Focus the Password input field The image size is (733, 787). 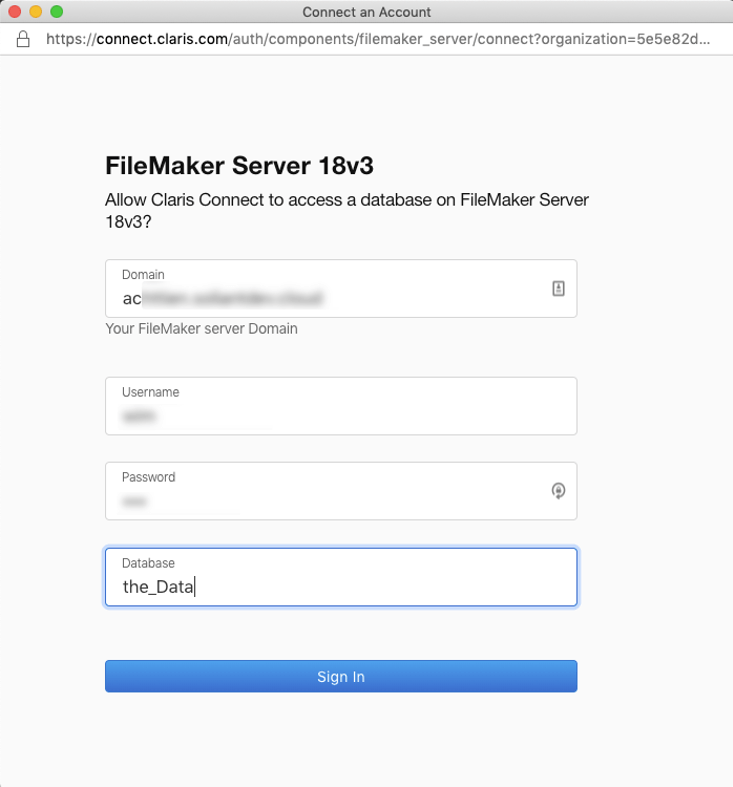341,491
